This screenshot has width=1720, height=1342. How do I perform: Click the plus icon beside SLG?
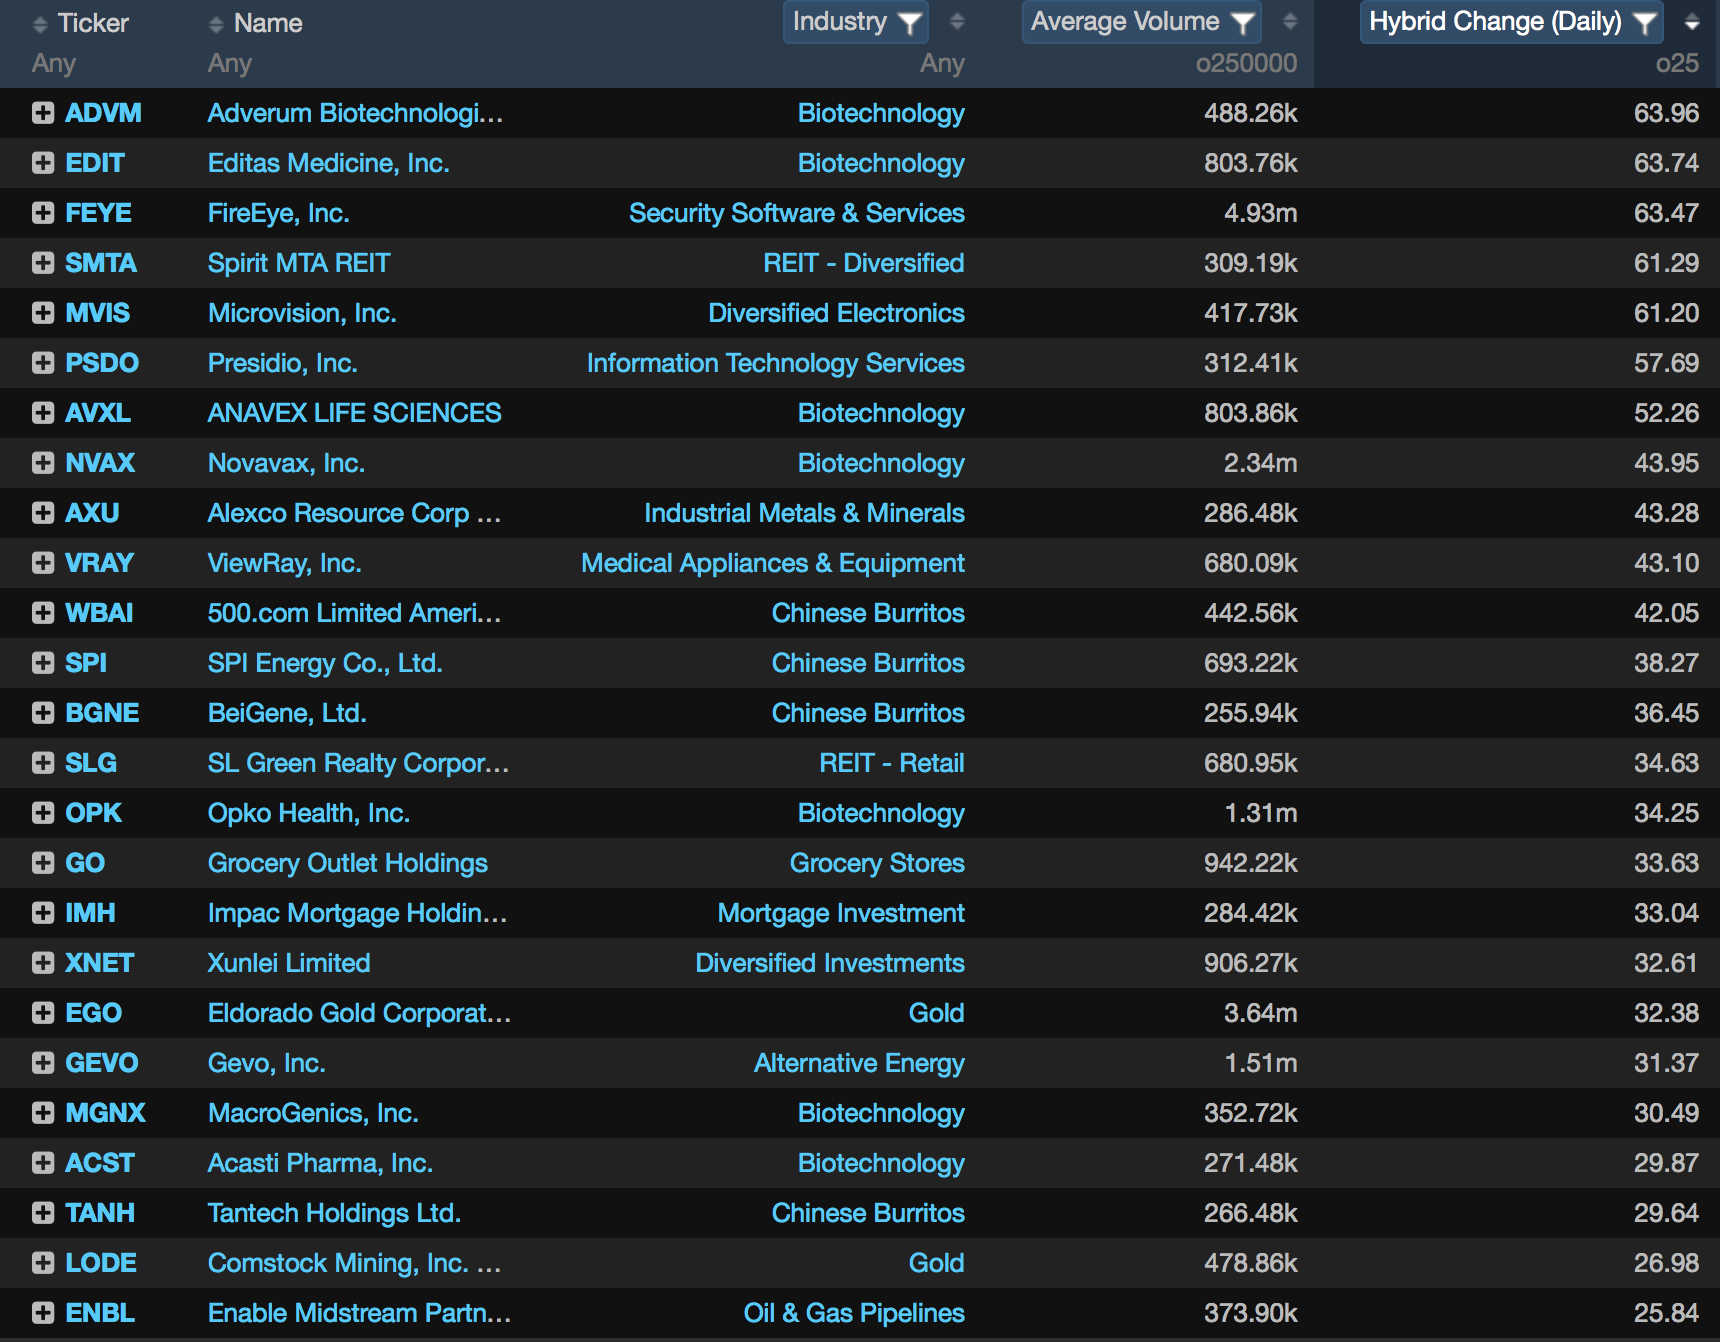point(43,763)
